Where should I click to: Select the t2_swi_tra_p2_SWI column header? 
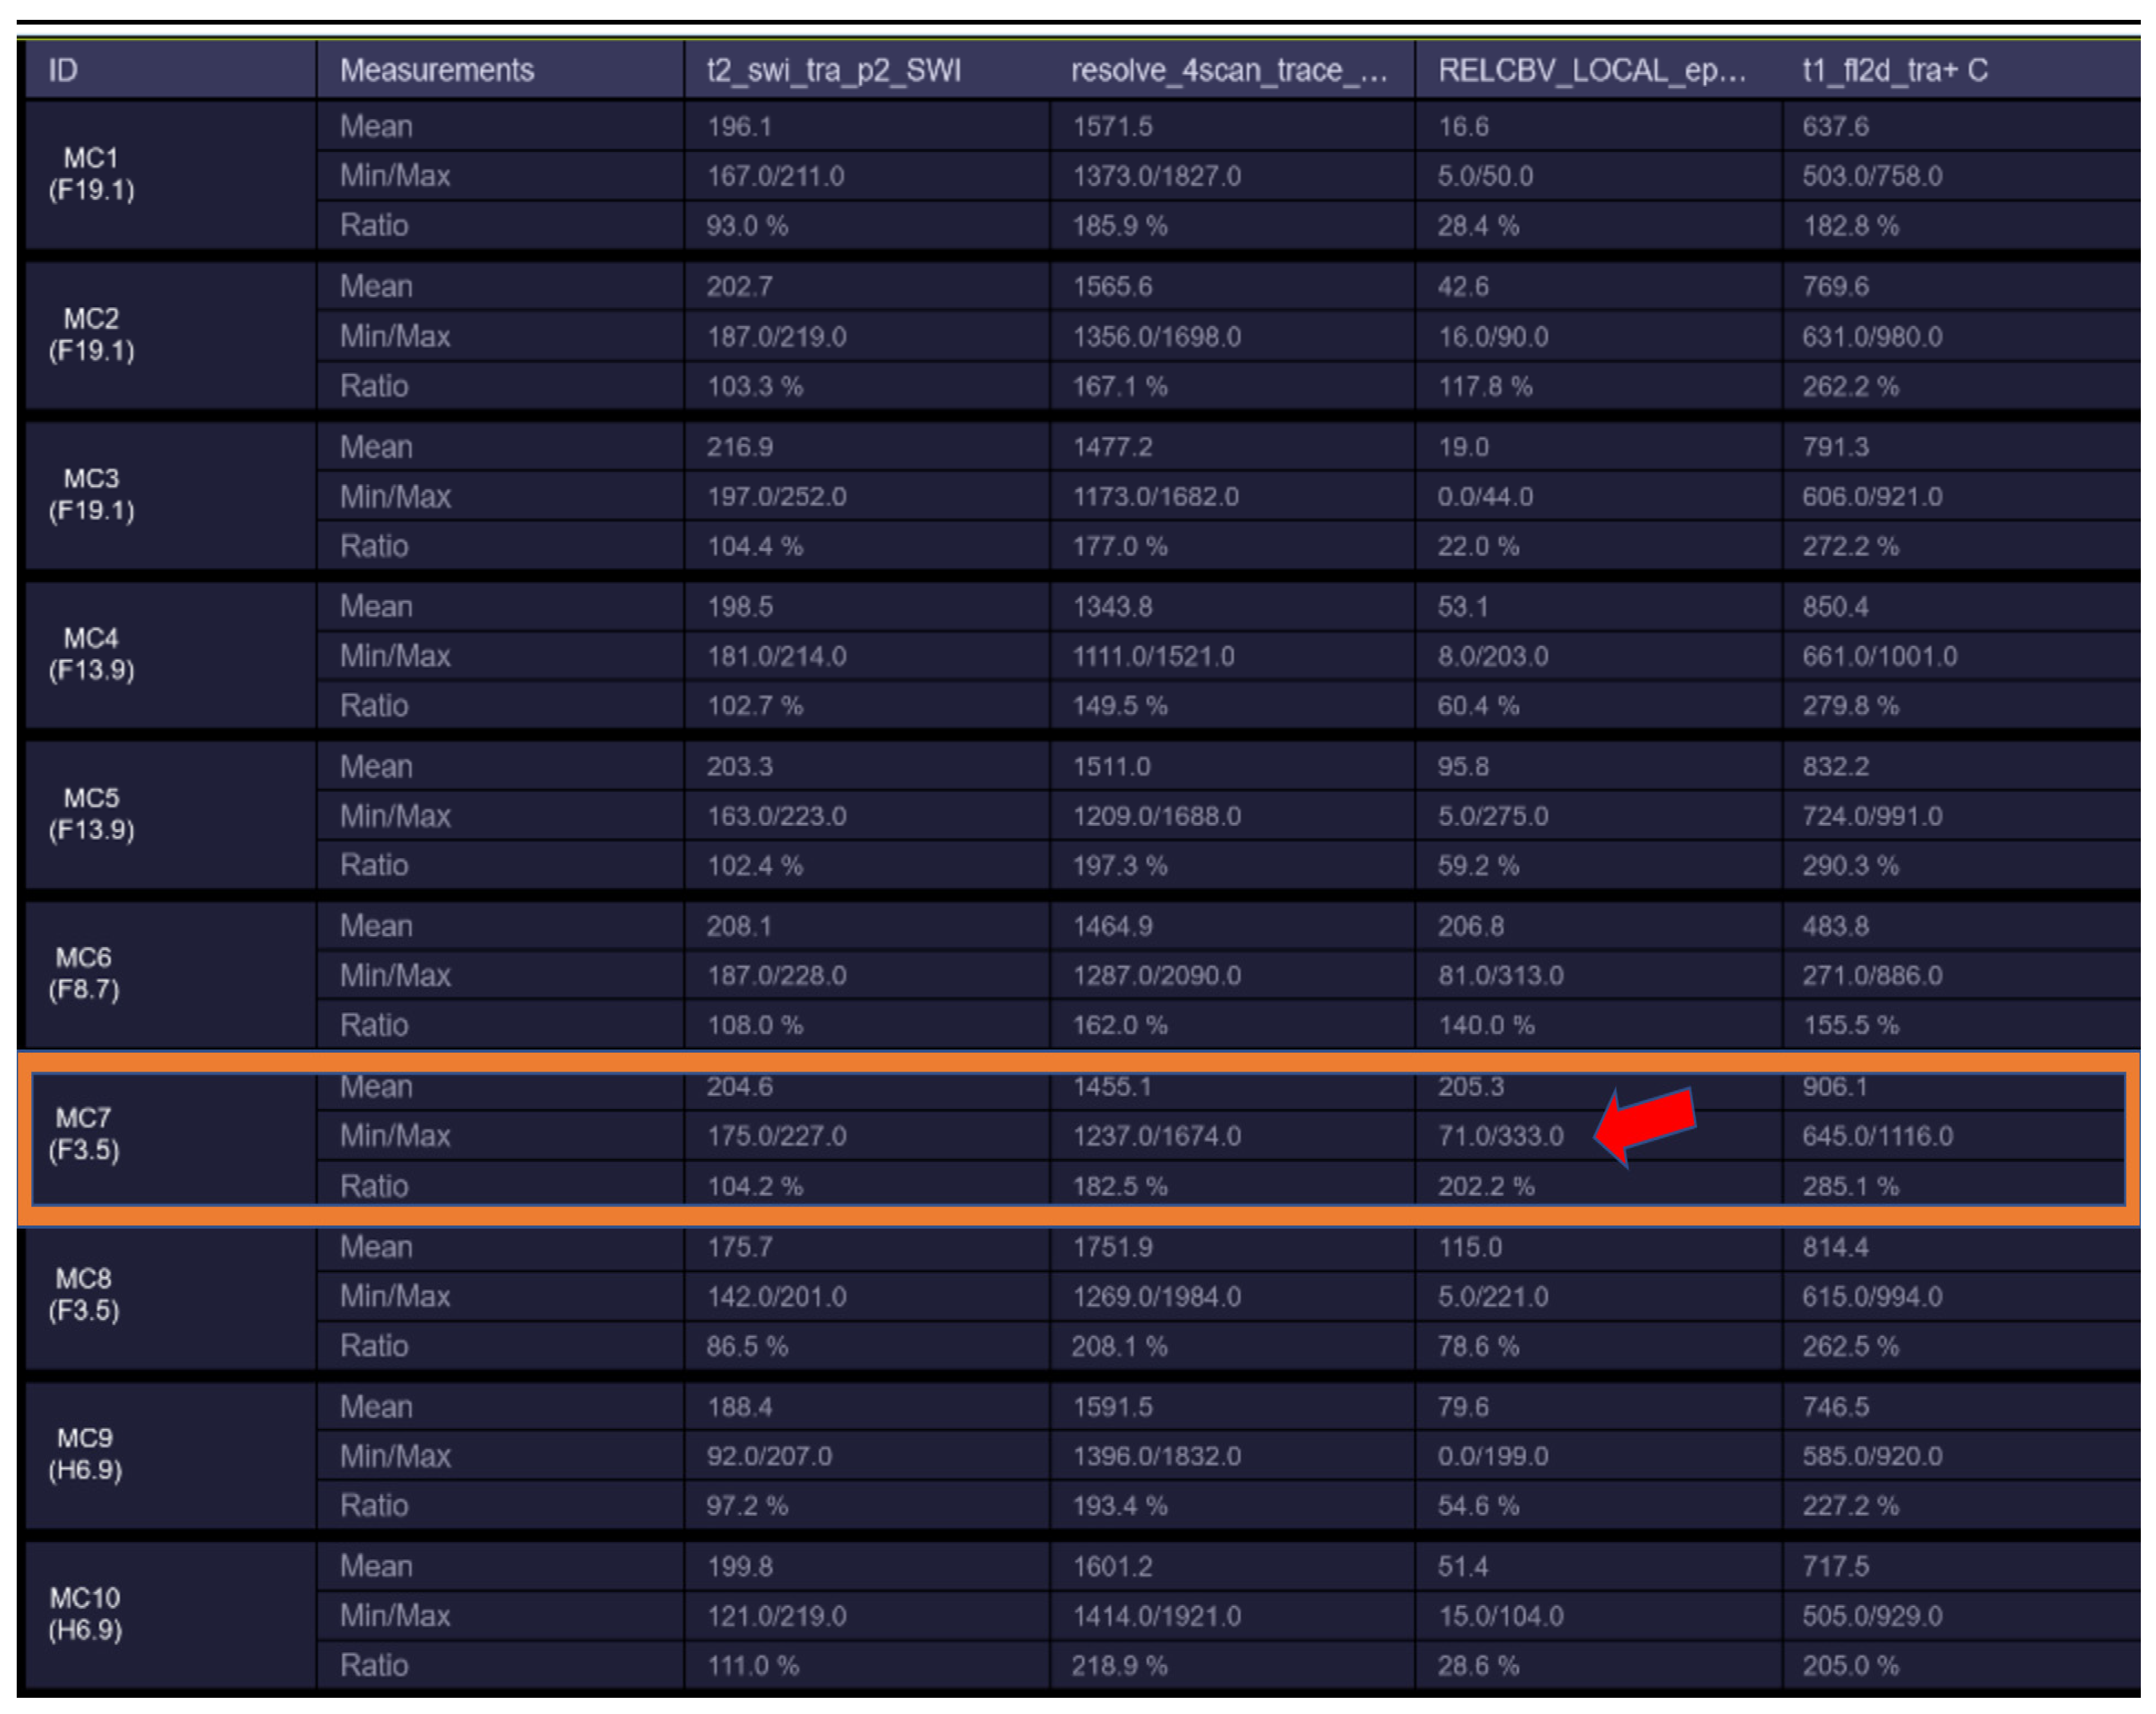tap(833, 70)
